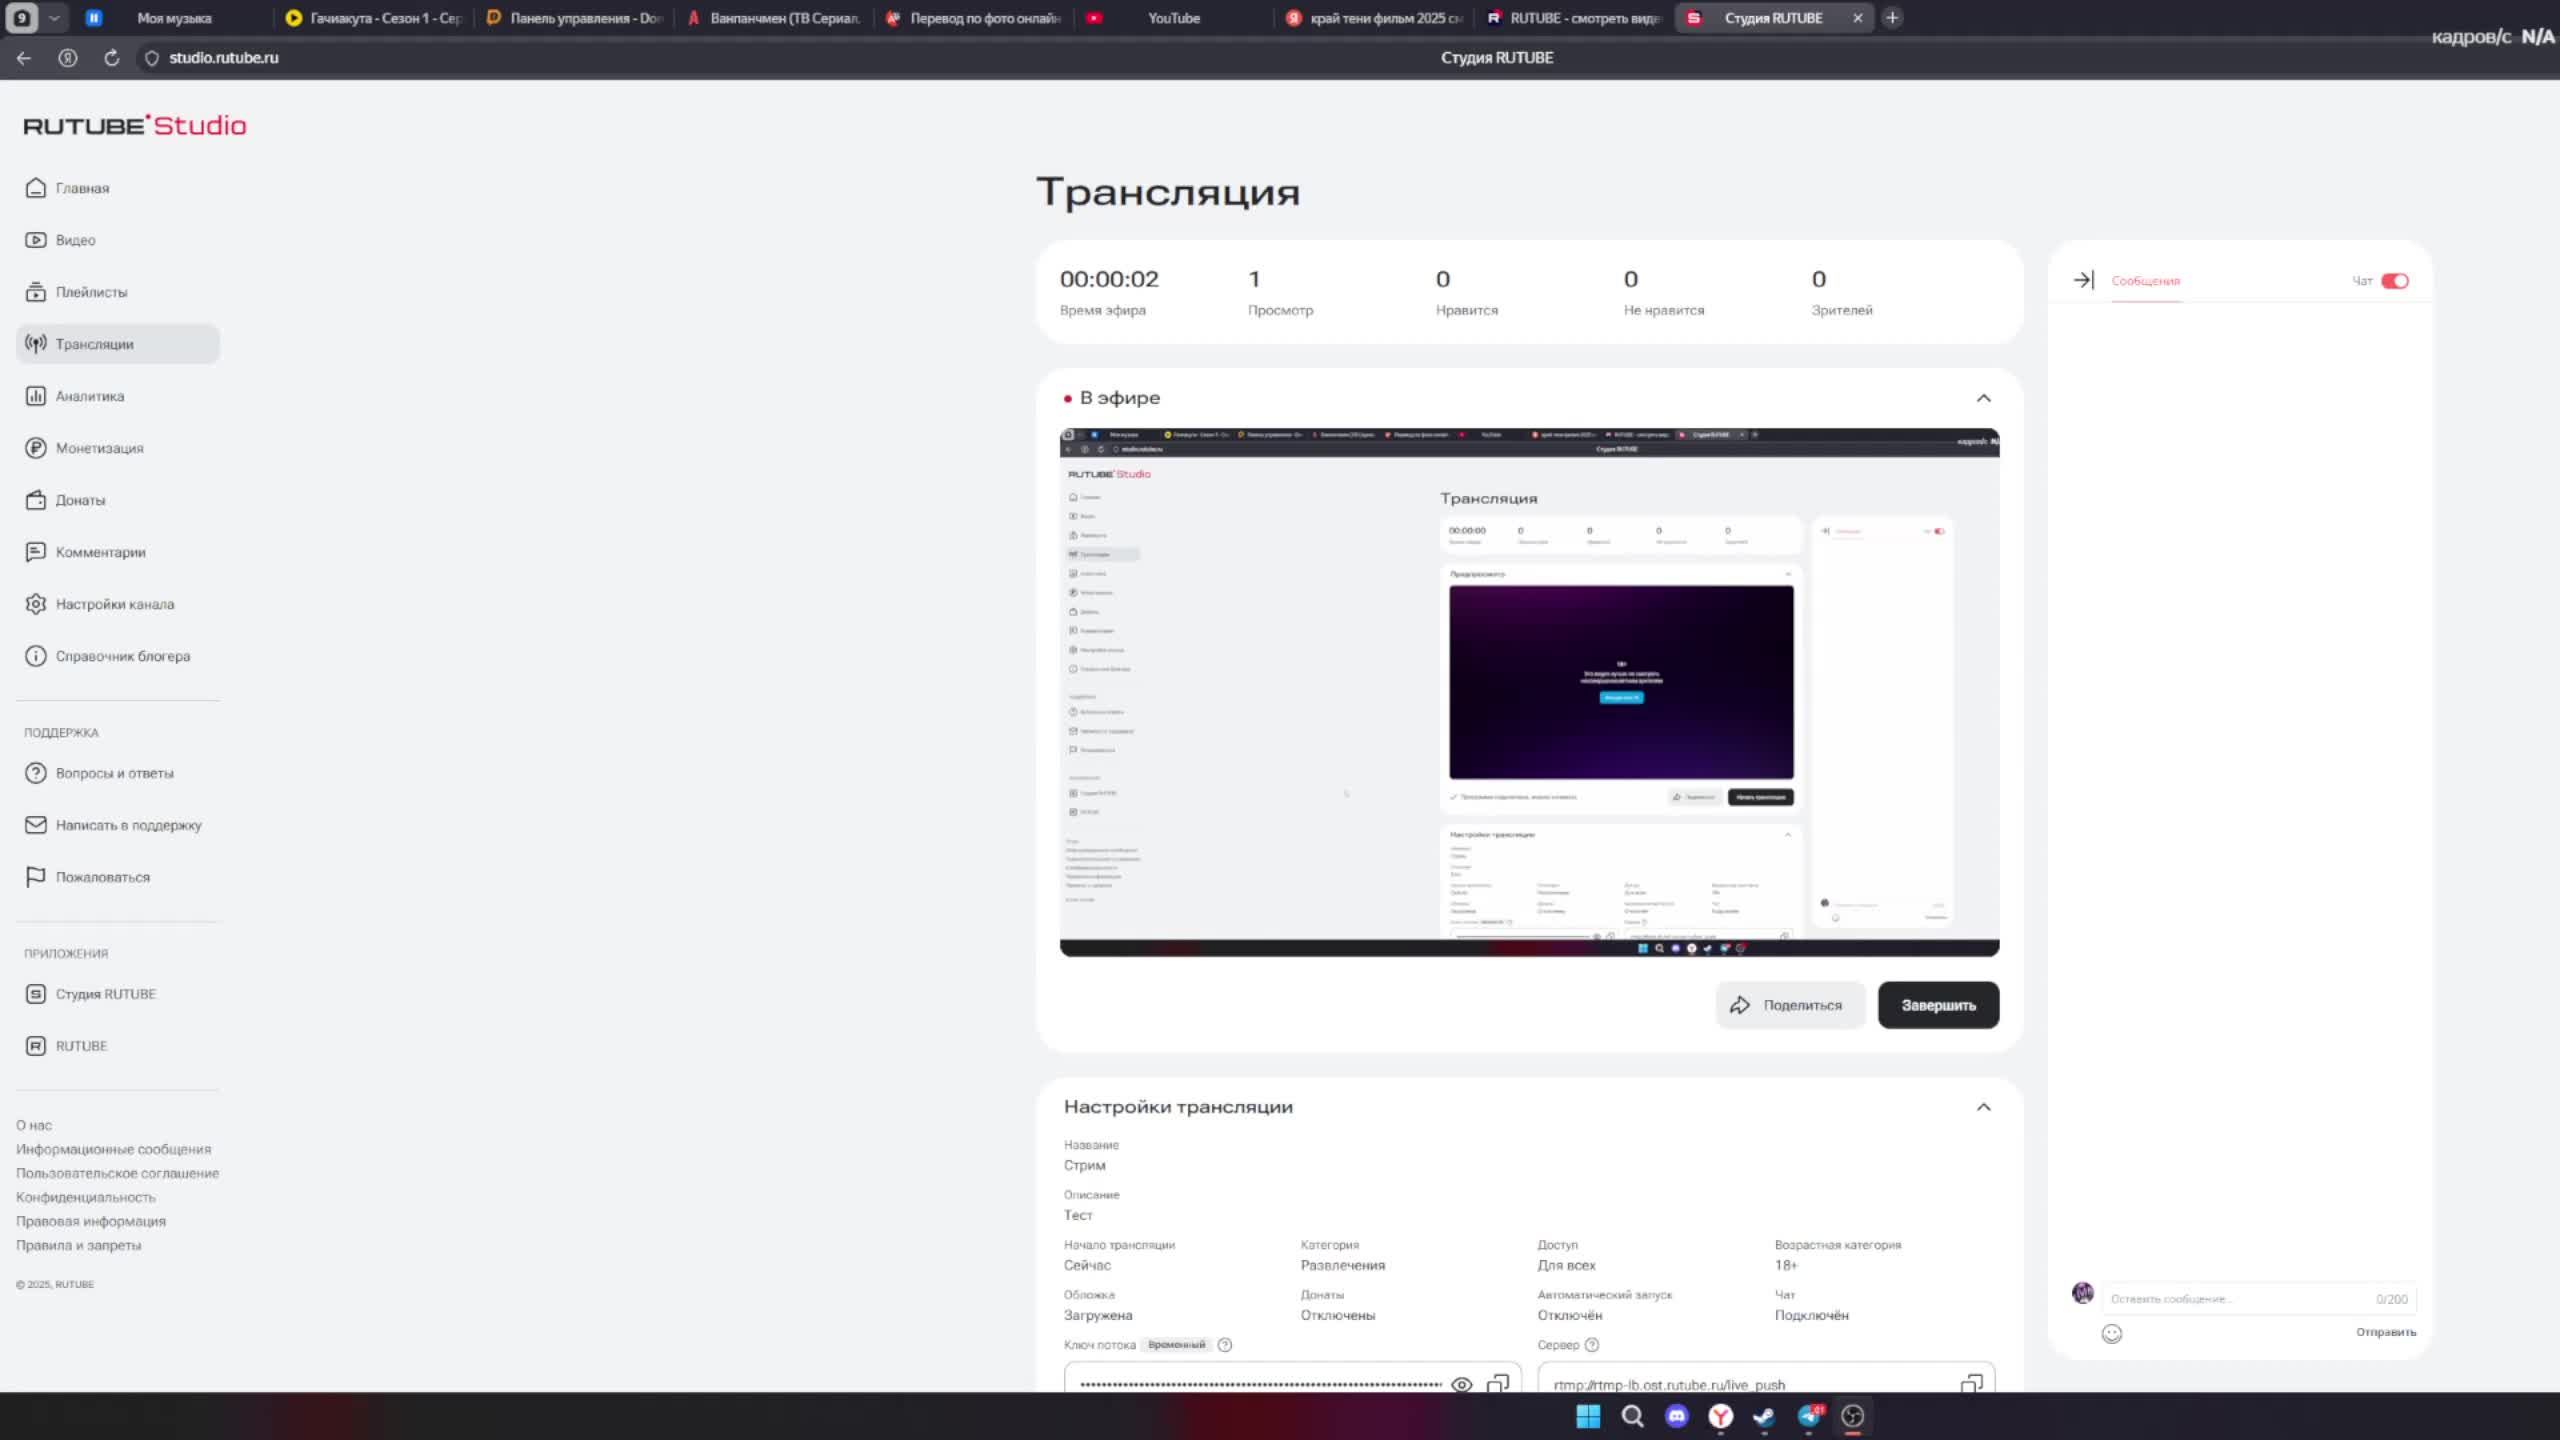This screenshot has width=2560, height=1440.
Task: Reveal stream key with eye icon
Action: (1461, 1385)
